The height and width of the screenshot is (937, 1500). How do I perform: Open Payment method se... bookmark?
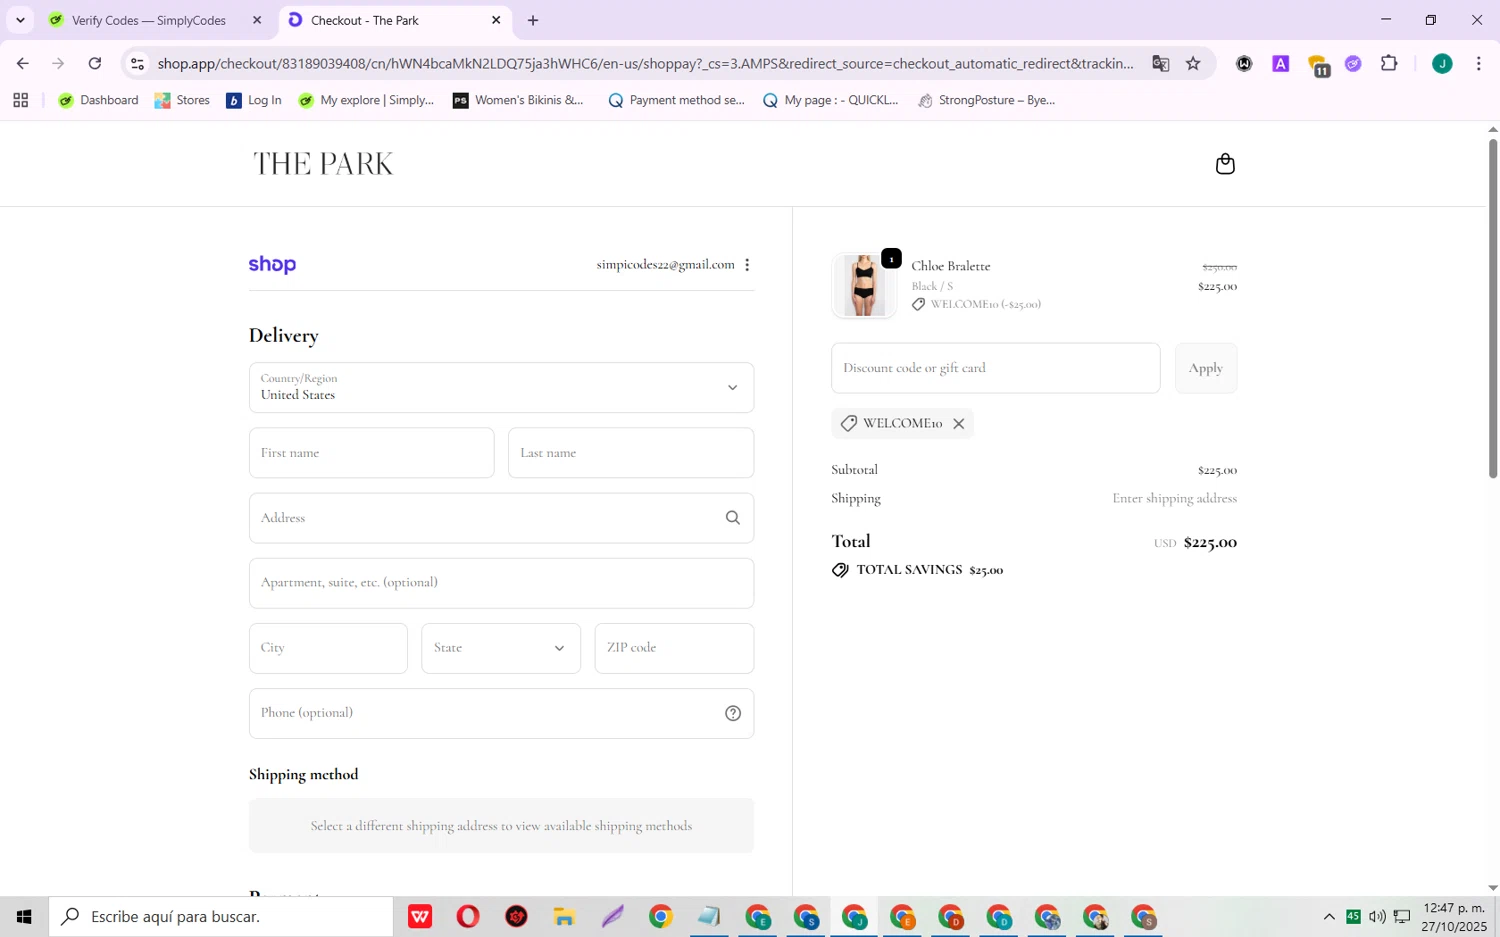click(x=676, y=100)
